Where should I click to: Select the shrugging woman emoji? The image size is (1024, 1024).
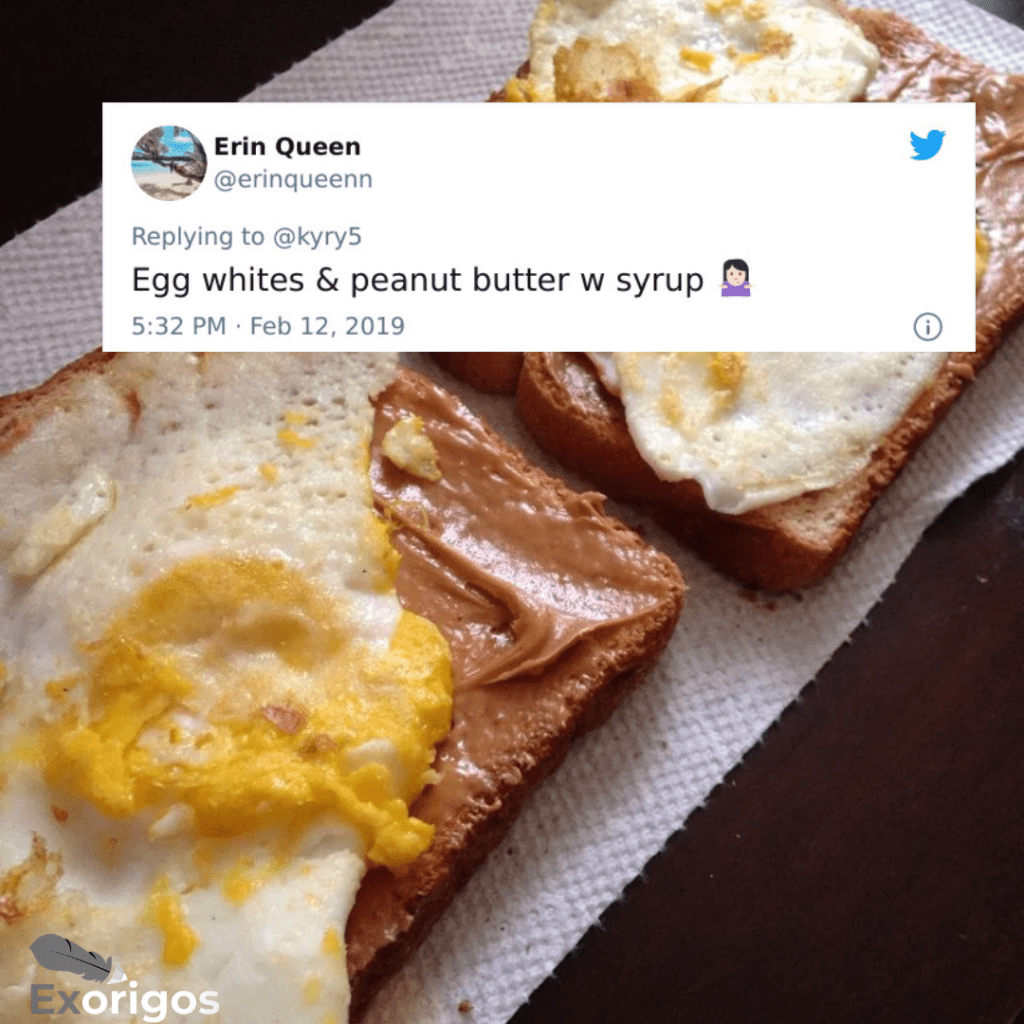point(736,279)
